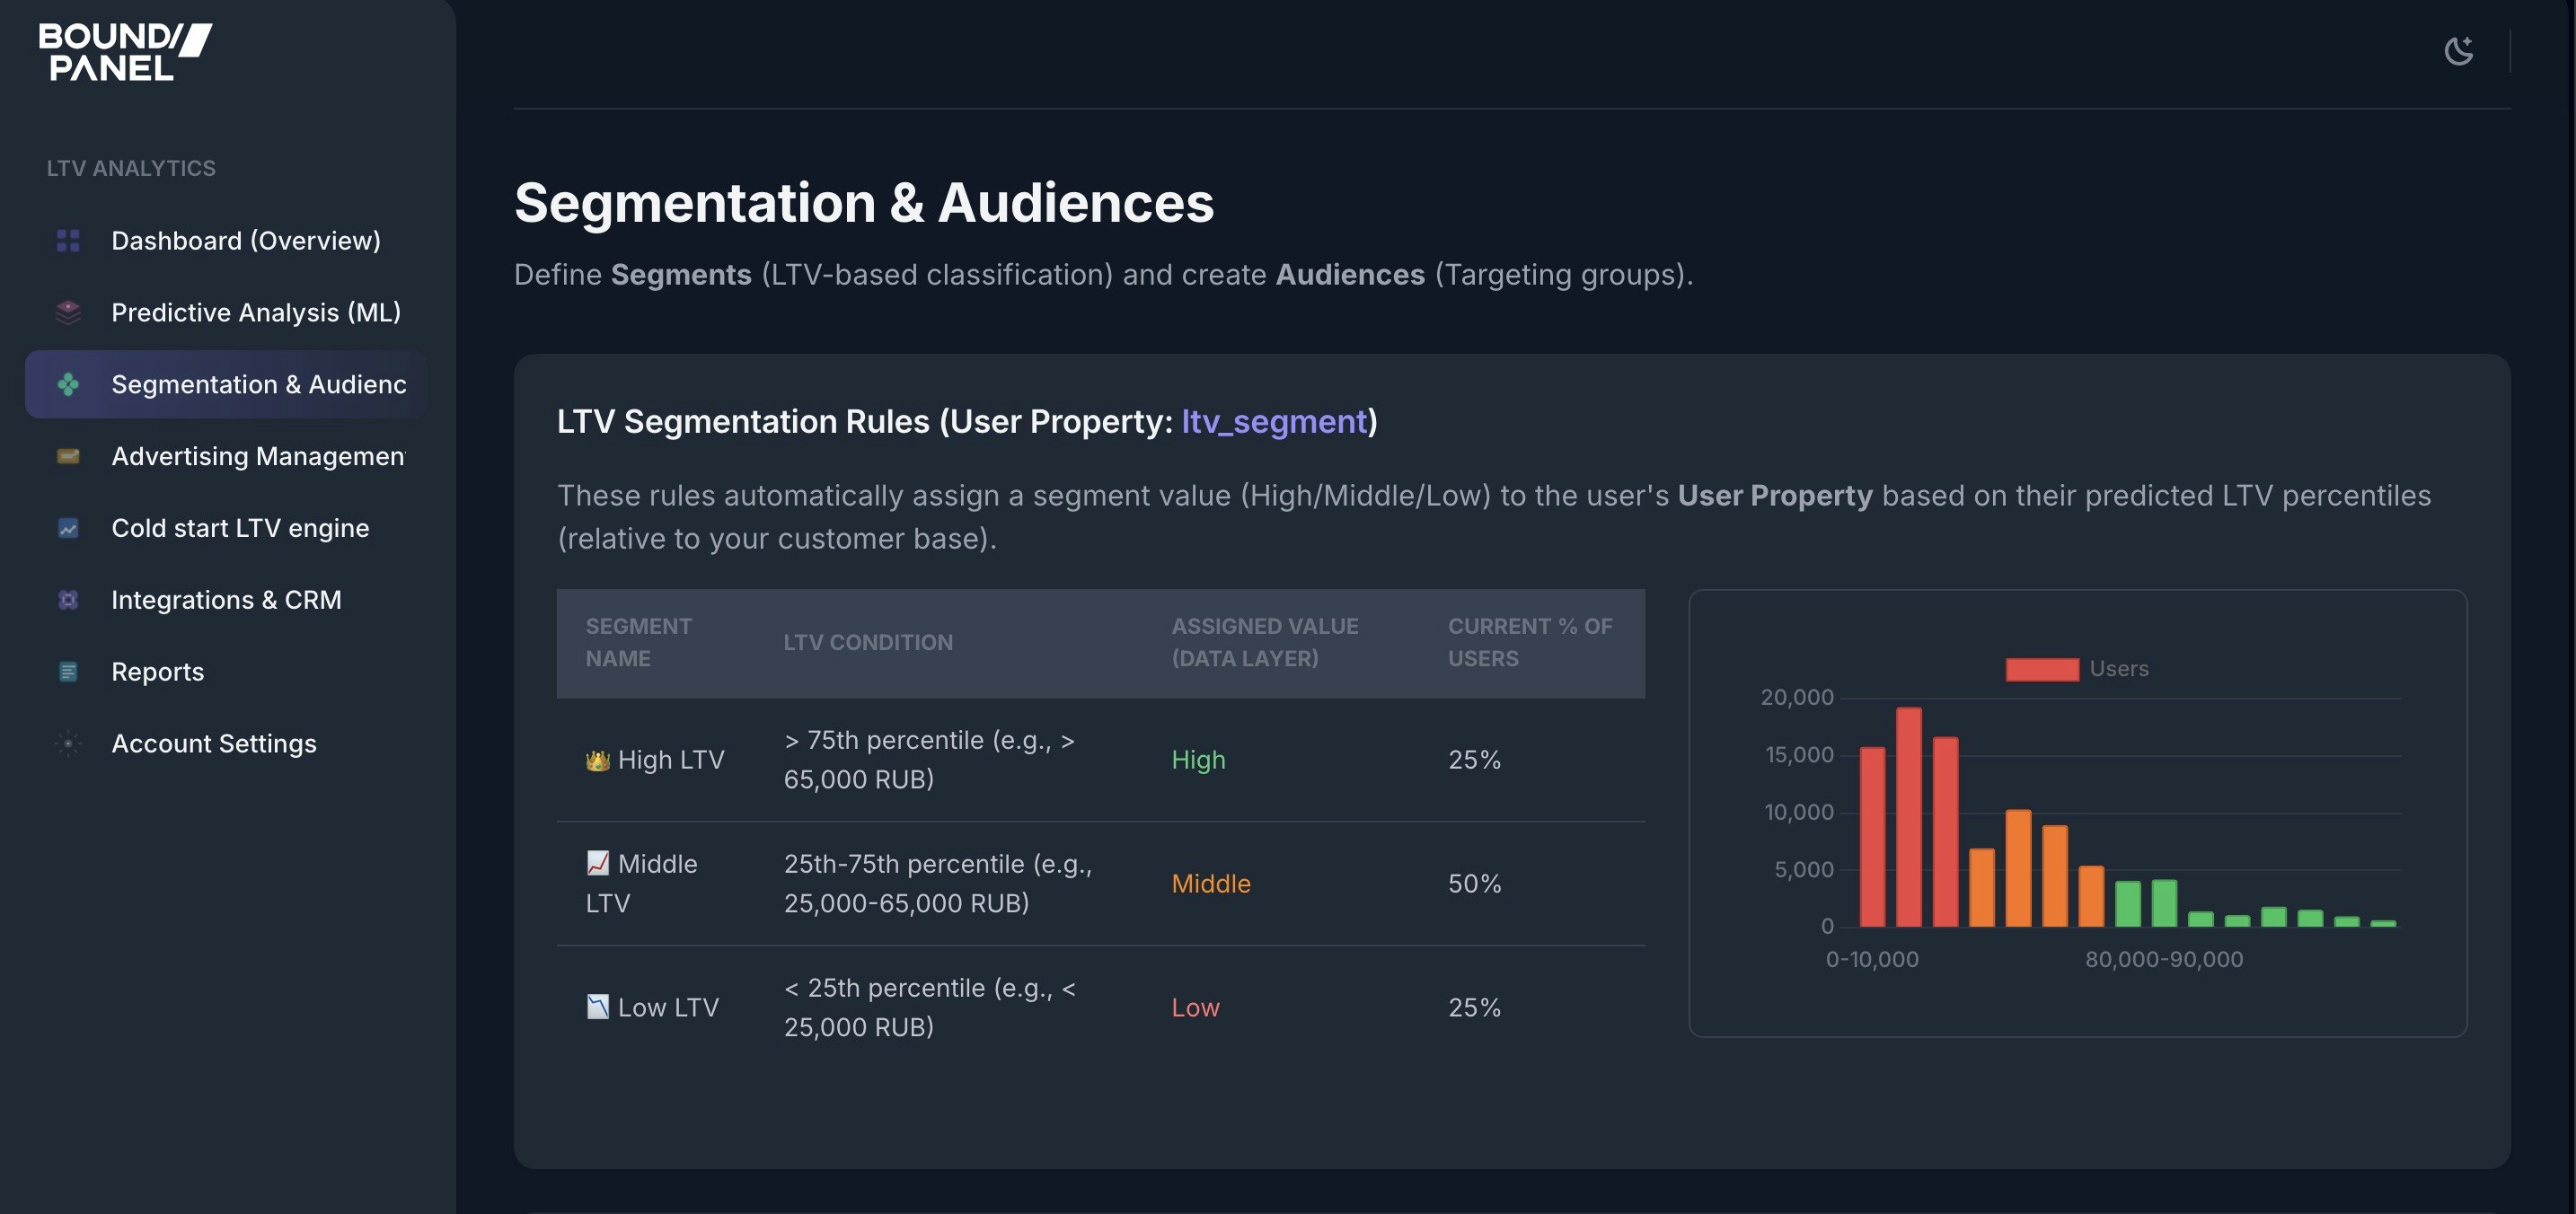Click the Reports document icon

click(68, 672)
